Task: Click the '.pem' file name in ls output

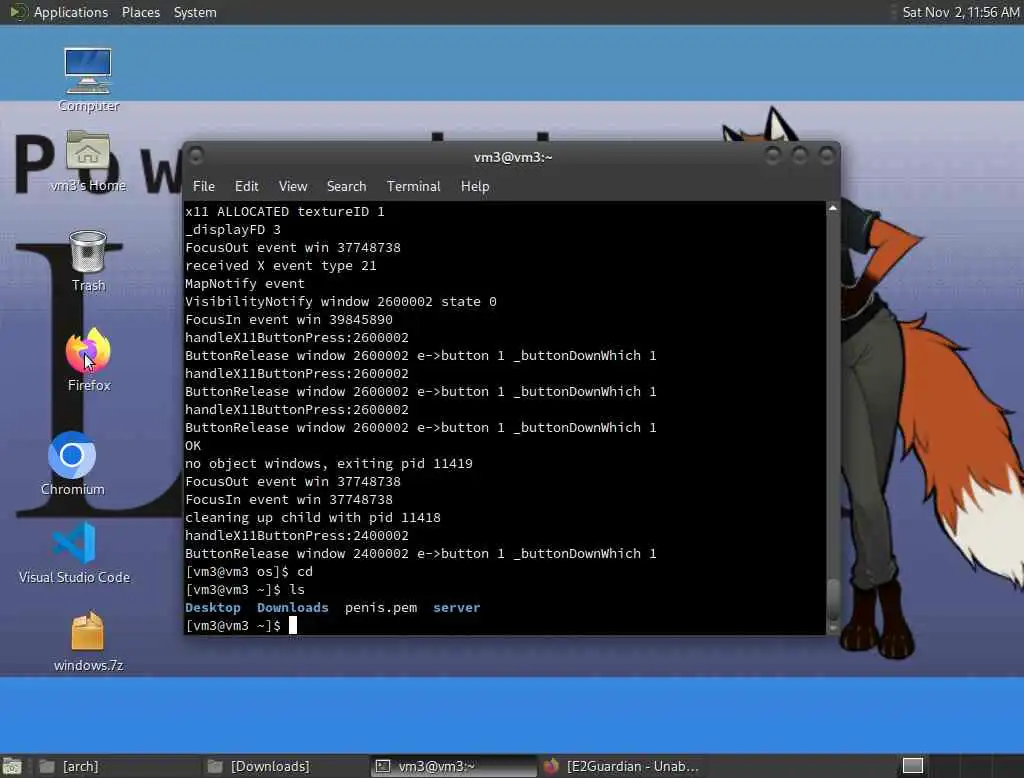Action: coord(381,608)
